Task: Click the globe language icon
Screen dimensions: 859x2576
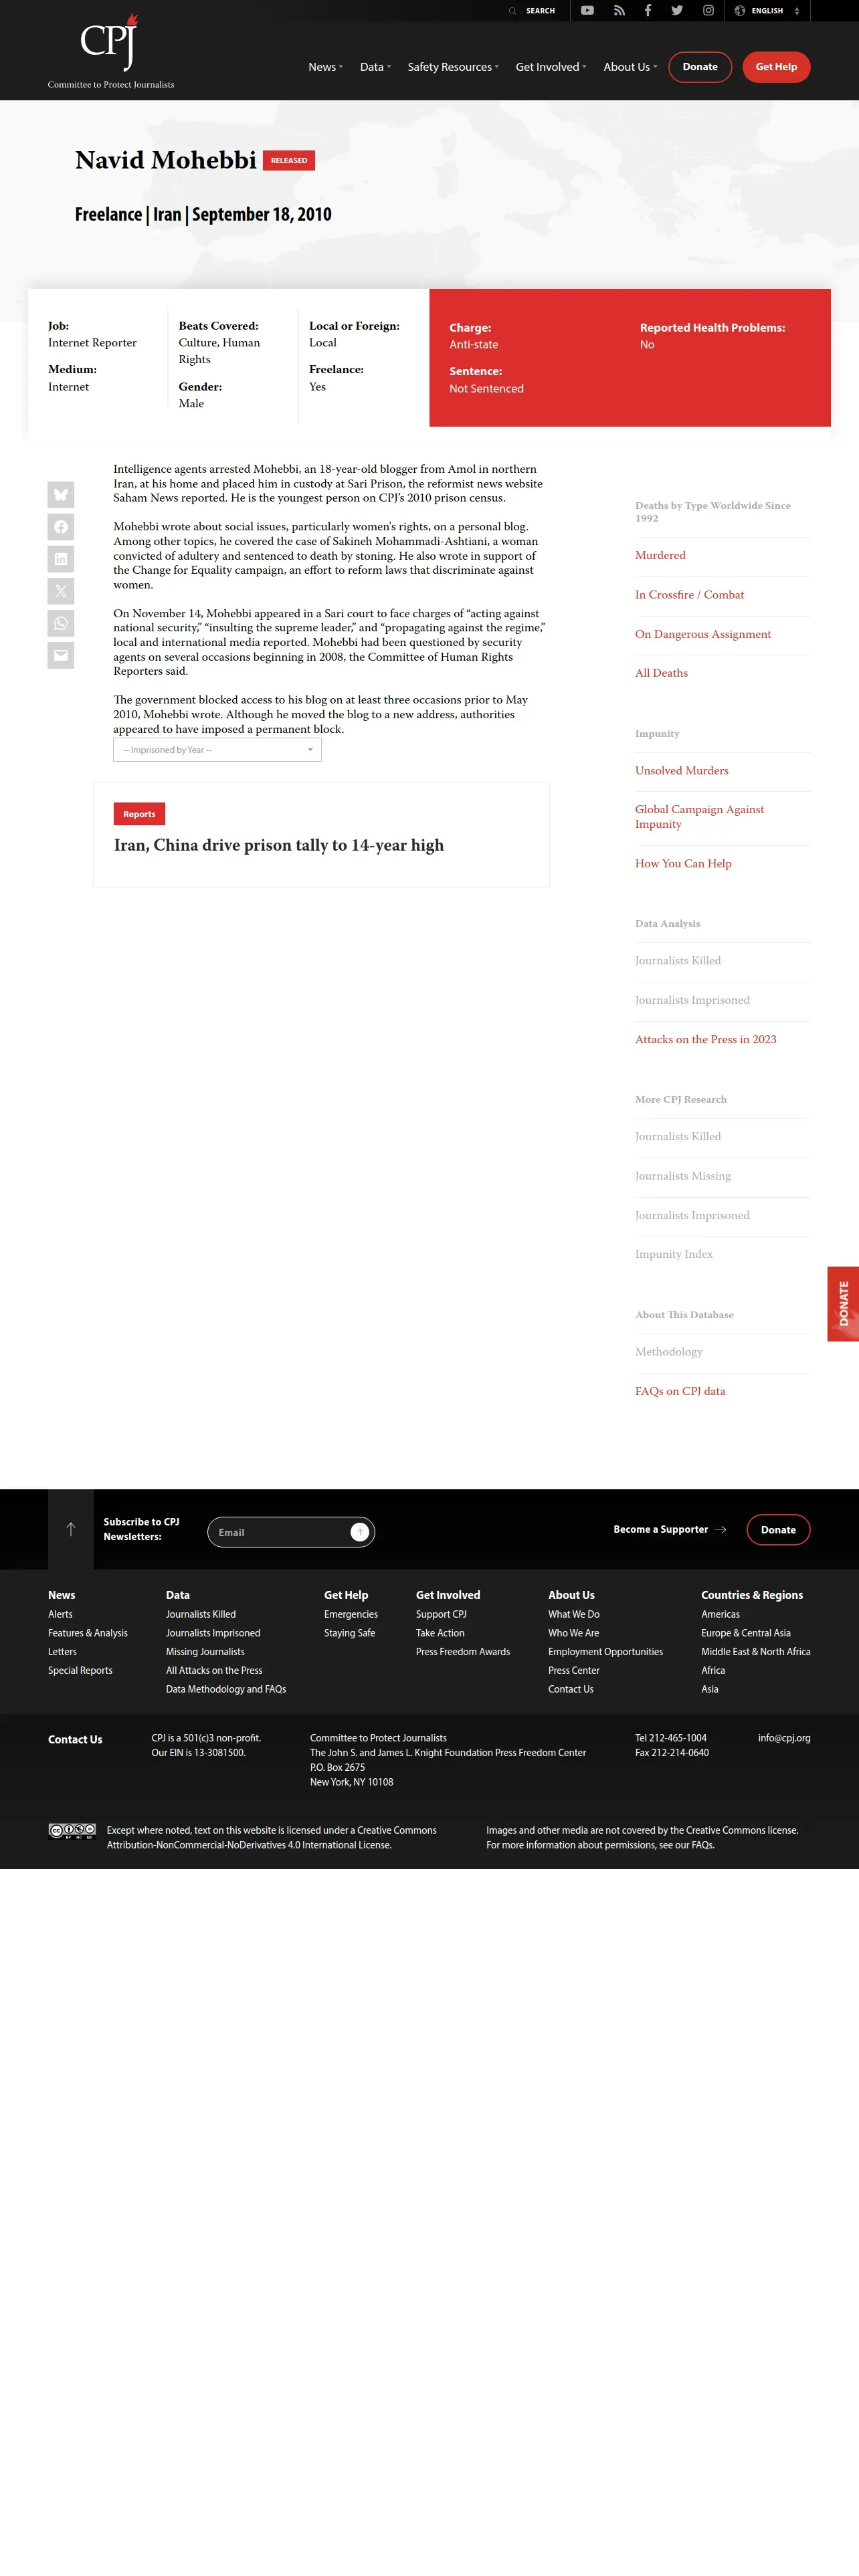Action: point(740,11)
